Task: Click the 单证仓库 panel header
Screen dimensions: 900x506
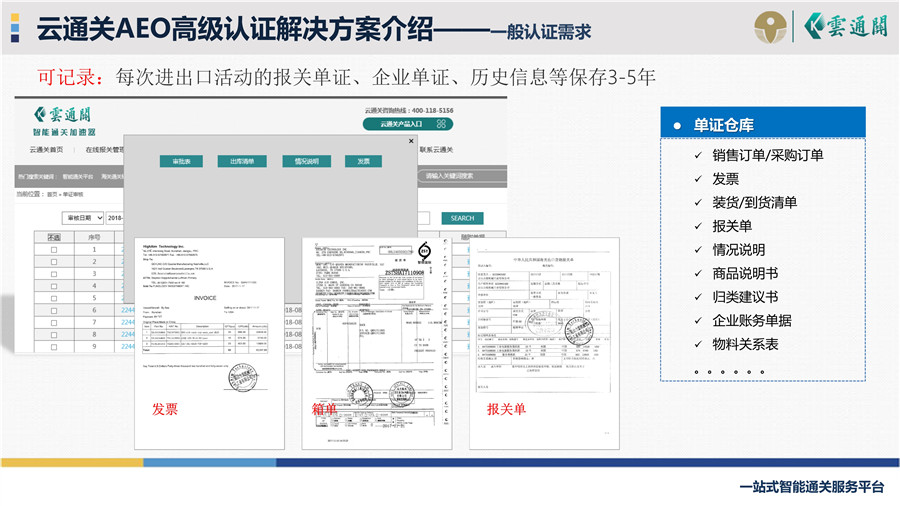Action: [763, 122]
